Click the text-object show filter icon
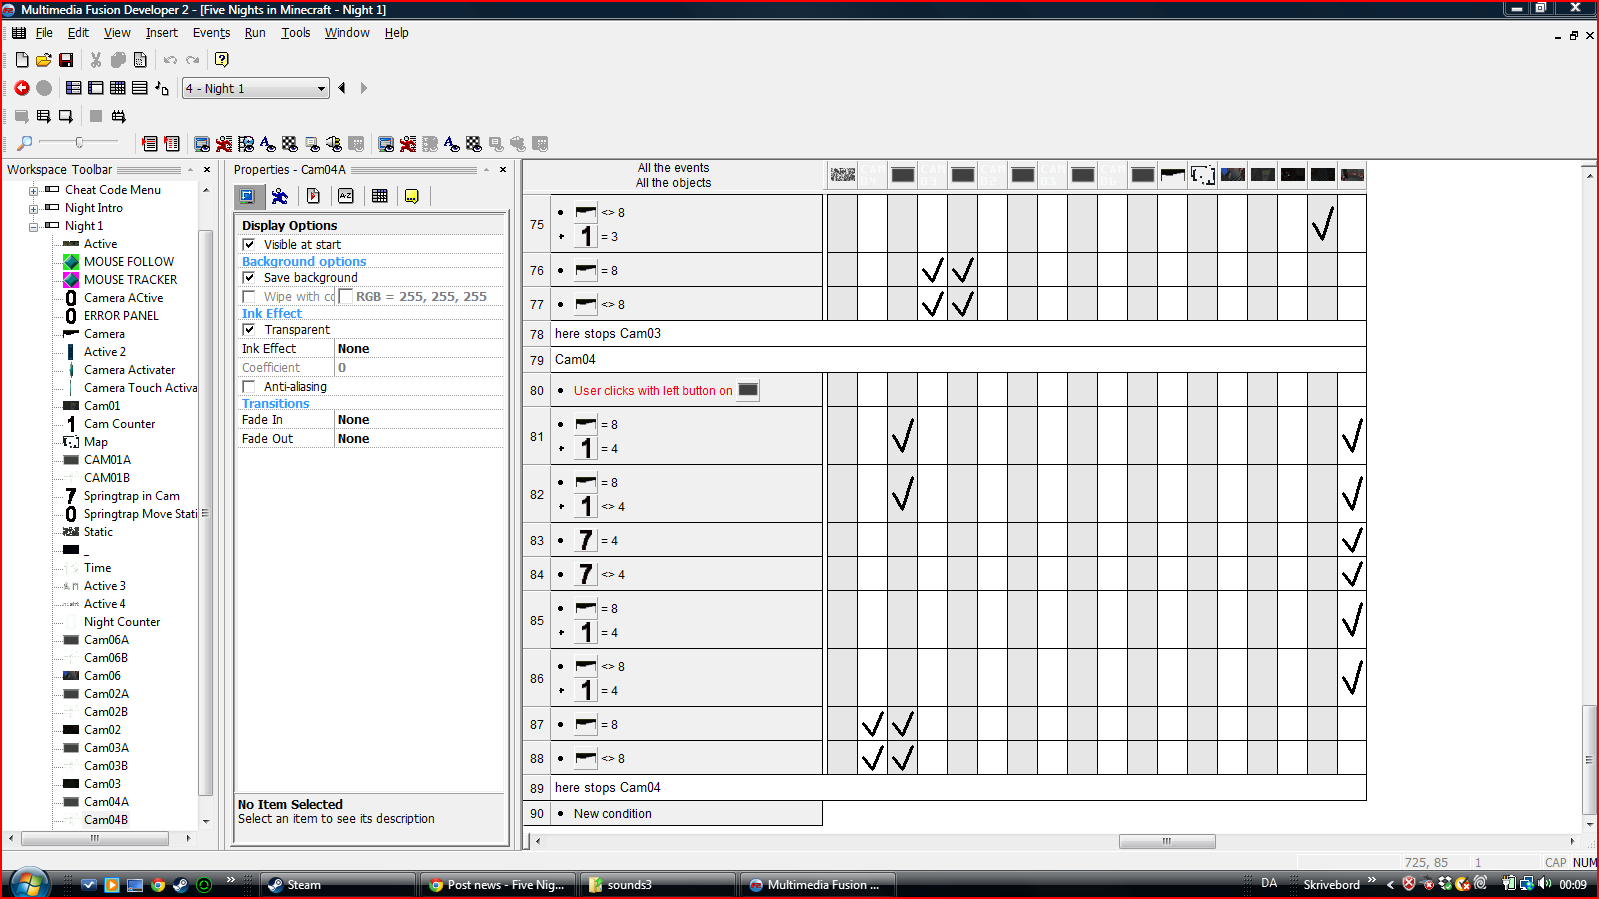The width and height of the screenshot is (1599, 899). 268,143
